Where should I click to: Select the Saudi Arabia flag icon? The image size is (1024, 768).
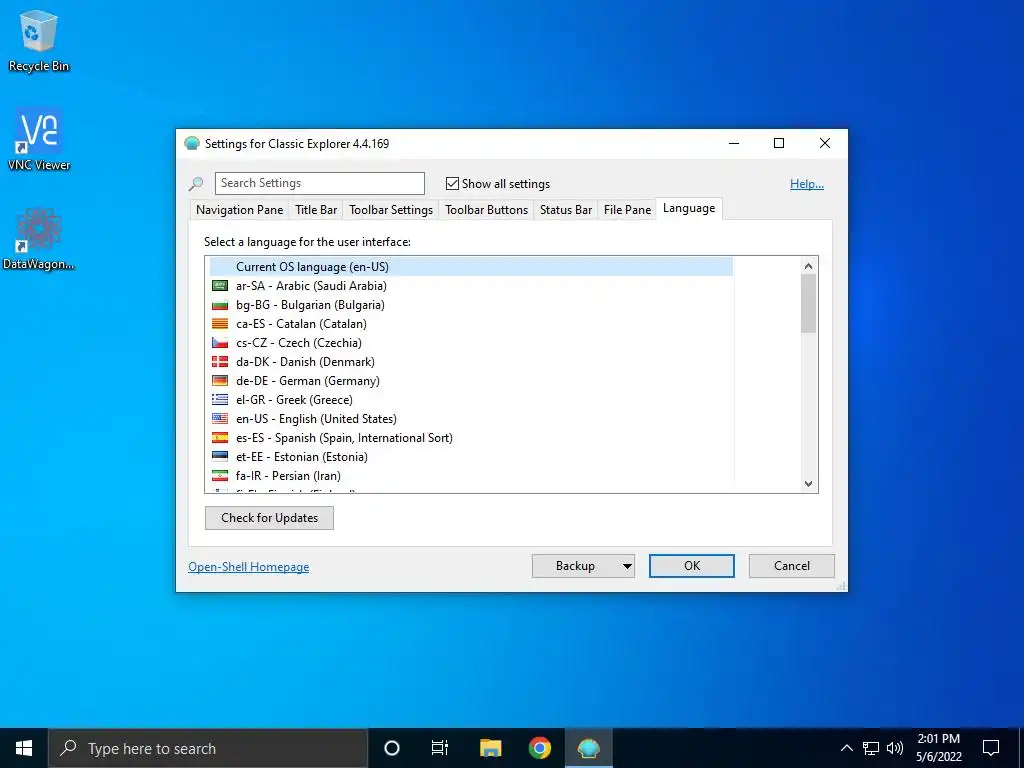pos(220,286)
